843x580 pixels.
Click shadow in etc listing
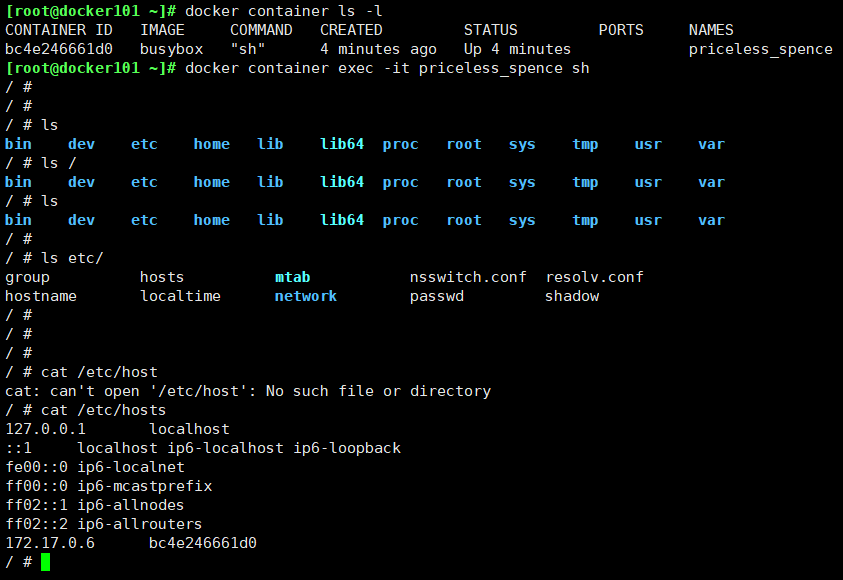pyautogui.click(x=572, y=296)
